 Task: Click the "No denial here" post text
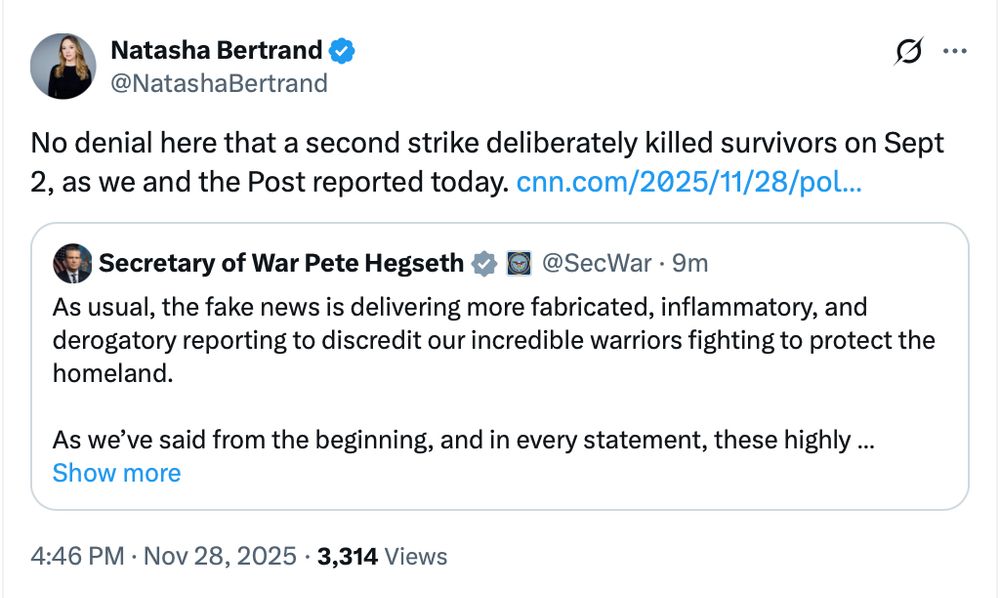coord(300,143)
